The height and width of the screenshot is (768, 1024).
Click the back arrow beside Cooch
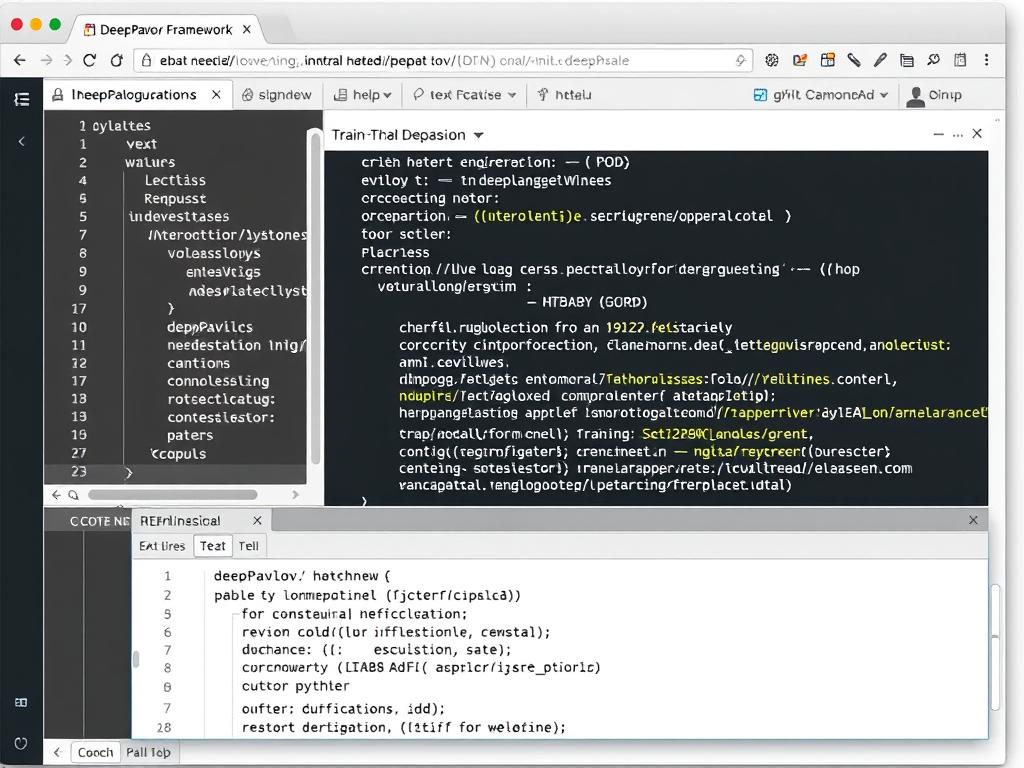[x=57, y=752]
